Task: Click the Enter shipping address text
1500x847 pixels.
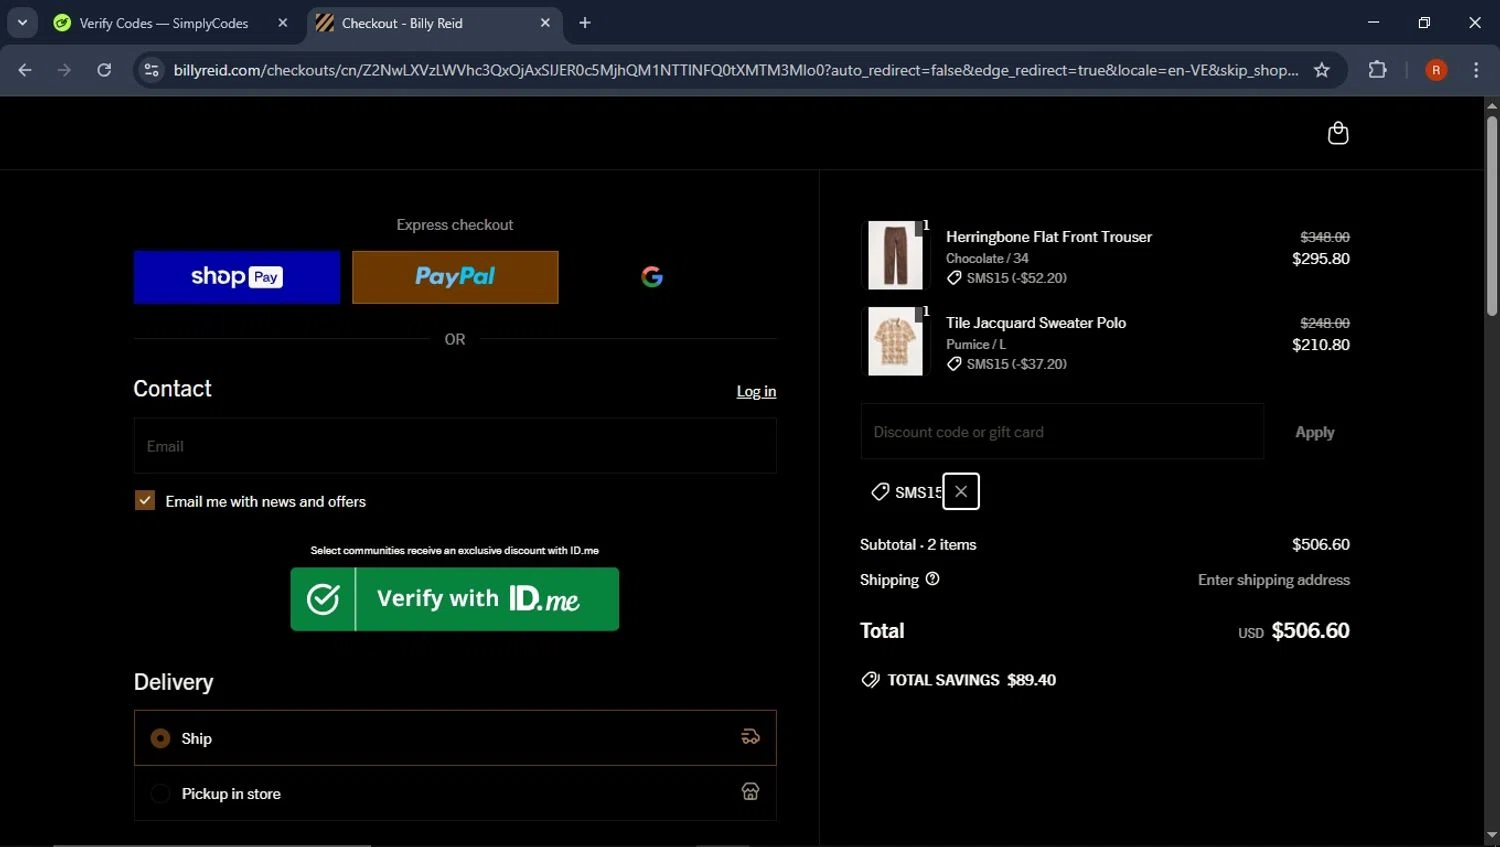Action: pyautogui.click(x=1274, y=580)
